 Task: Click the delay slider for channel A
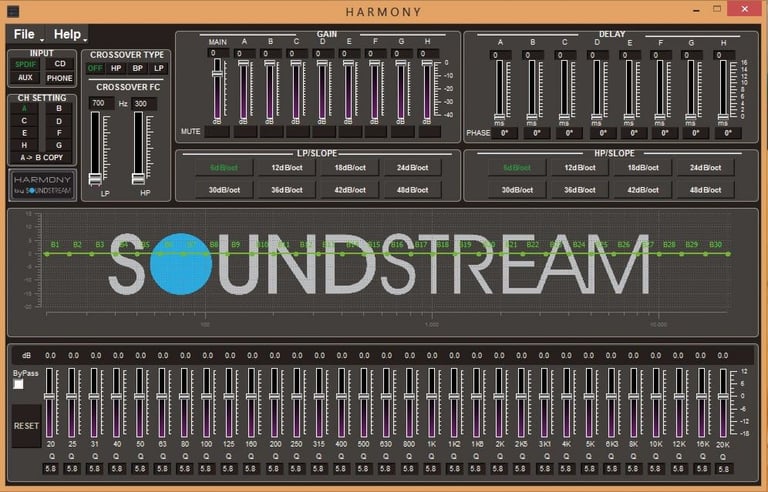[499, 90]
